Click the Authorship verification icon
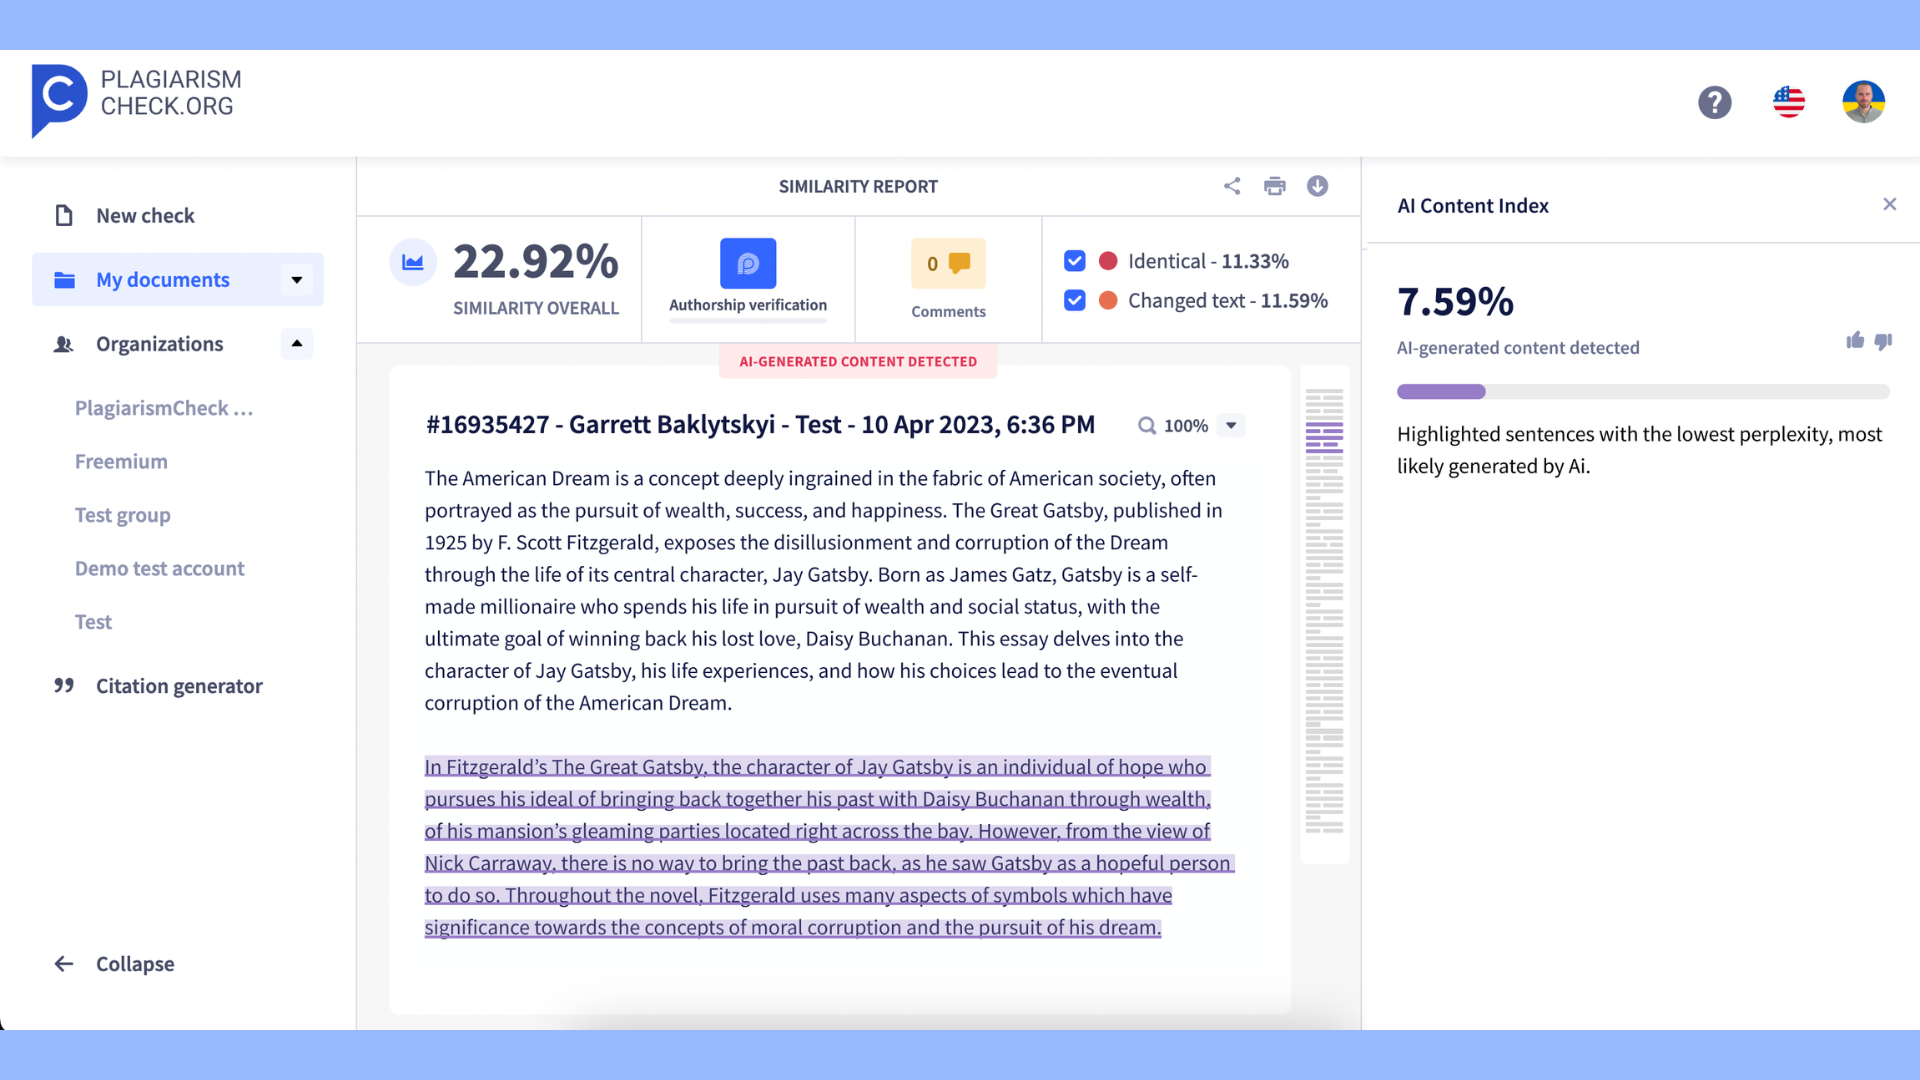The height and width of the screenshot is (1080, 1920). point(749,264)
